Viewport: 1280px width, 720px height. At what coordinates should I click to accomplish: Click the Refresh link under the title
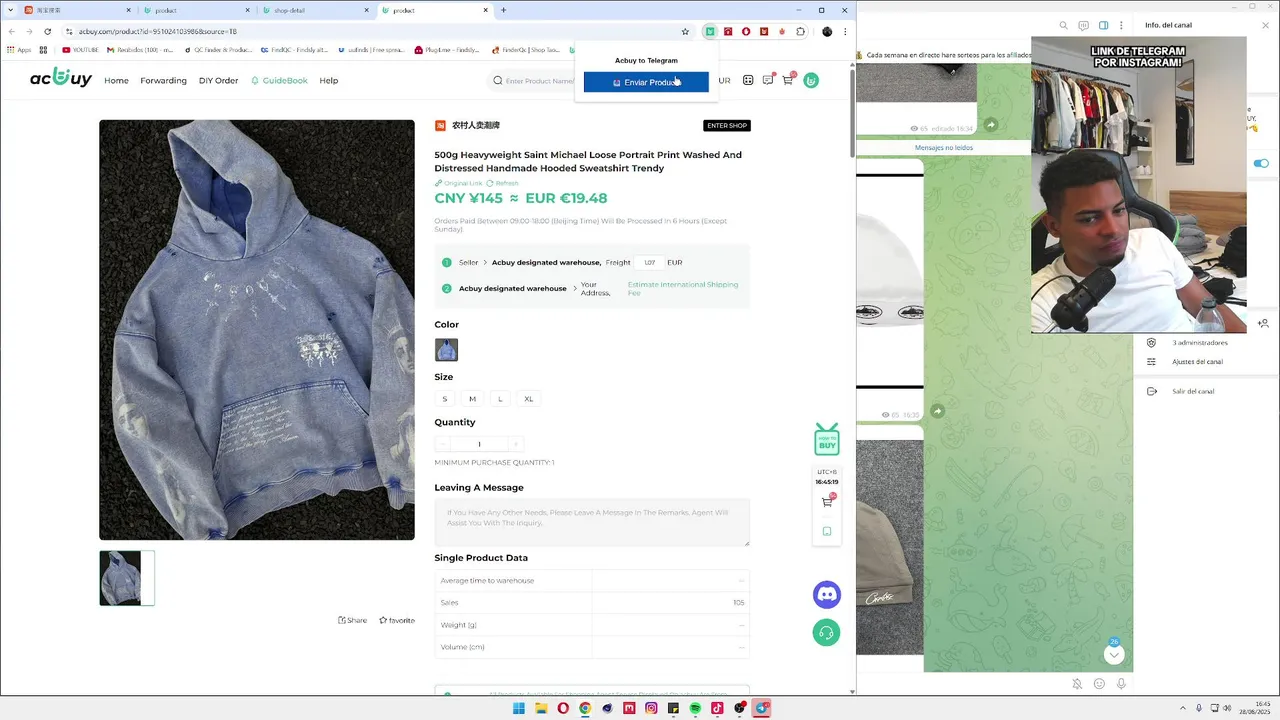click(x=503, y=183)
